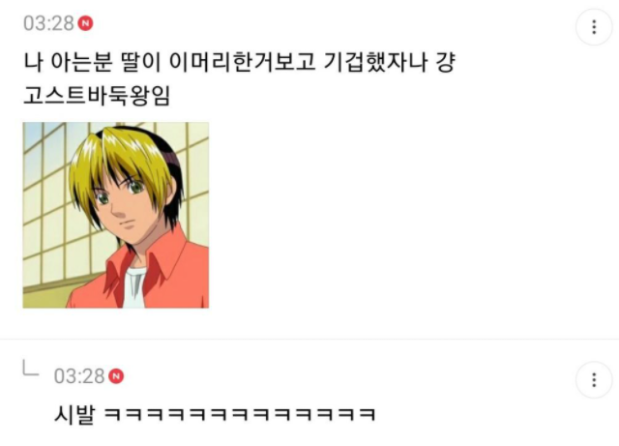Click the character's green eyes in the picture
This screenshot has width=619, height=446.
(118, 191)
